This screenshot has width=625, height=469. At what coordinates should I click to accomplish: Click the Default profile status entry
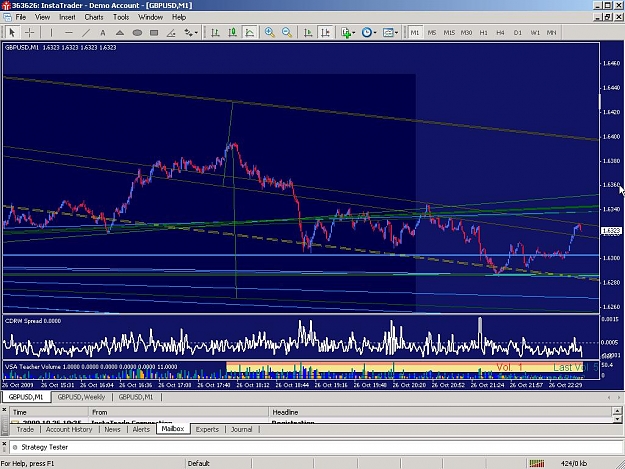pos(199,463)
